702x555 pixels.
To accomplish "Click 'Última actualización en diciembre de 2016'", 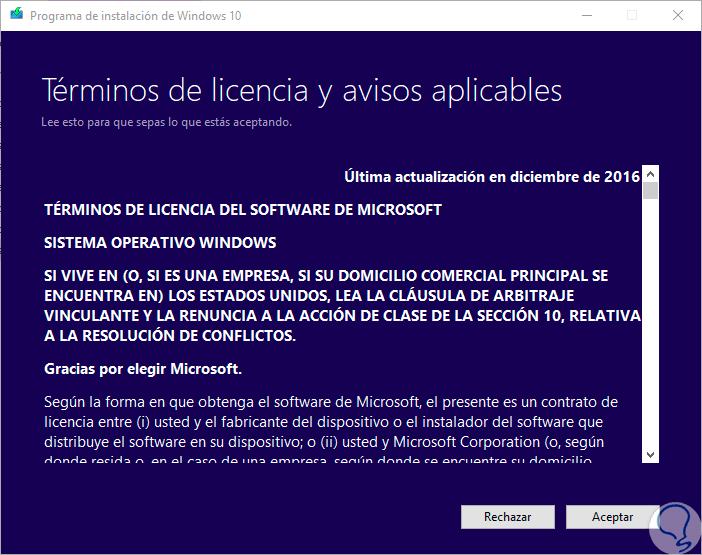I will point(492,177).
